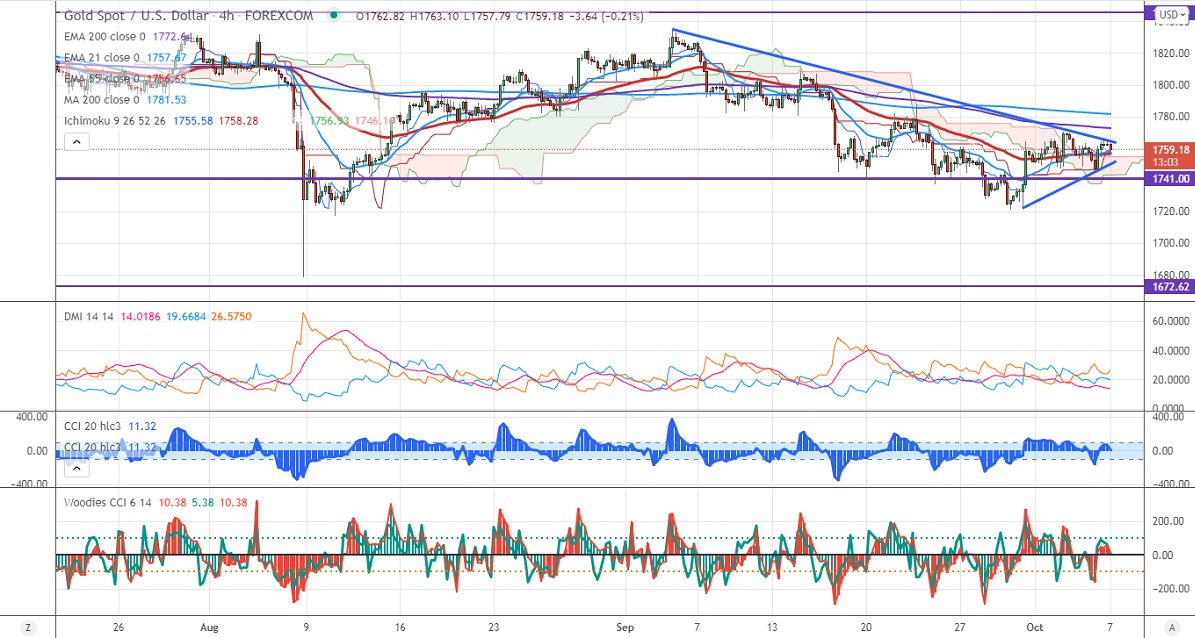Click the C1759.18 close value text
Viewport: 1195px width, 638px height.
coord(539,16)
